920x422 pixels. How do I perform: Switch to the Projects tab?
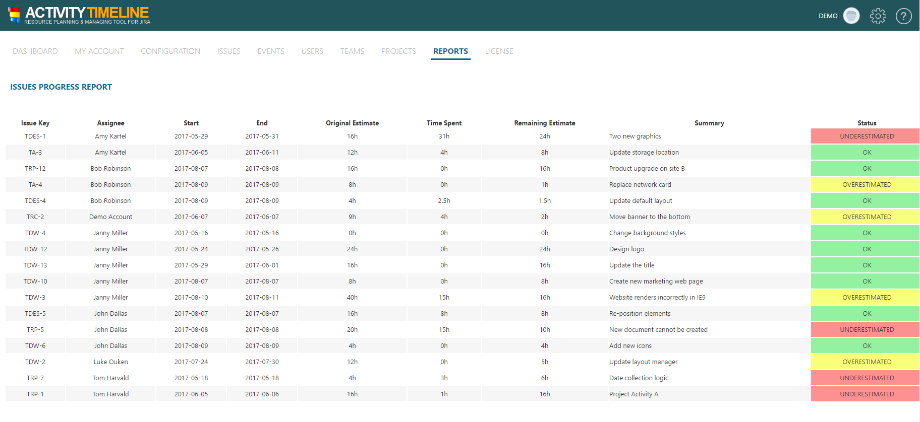(399, 51)
